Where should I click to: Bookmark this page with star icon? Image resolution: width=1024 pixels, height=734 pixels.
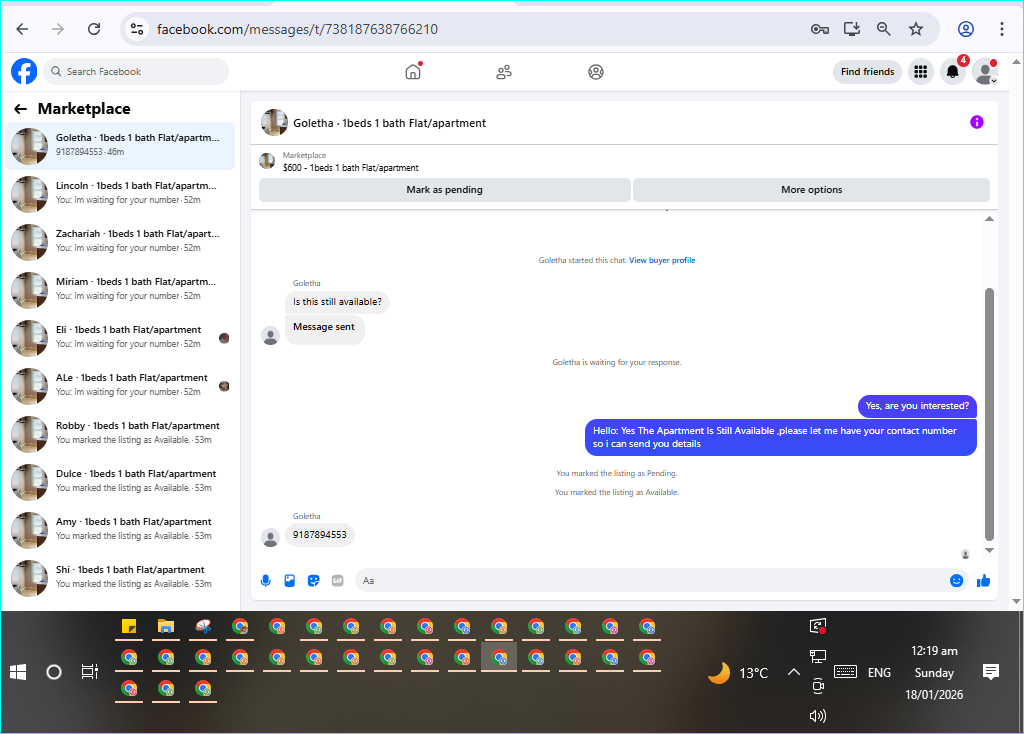tap(916, 29)
